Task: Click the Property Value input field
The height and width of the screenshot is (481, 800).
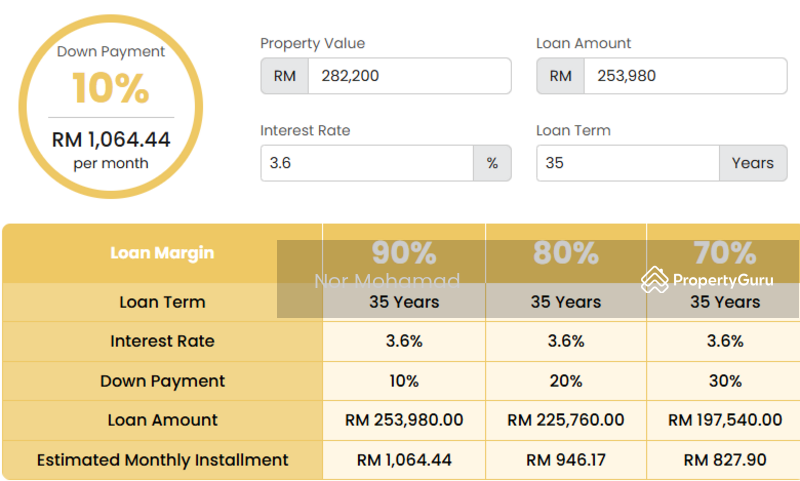Action: pyautogui.click(x=410, y=76)
